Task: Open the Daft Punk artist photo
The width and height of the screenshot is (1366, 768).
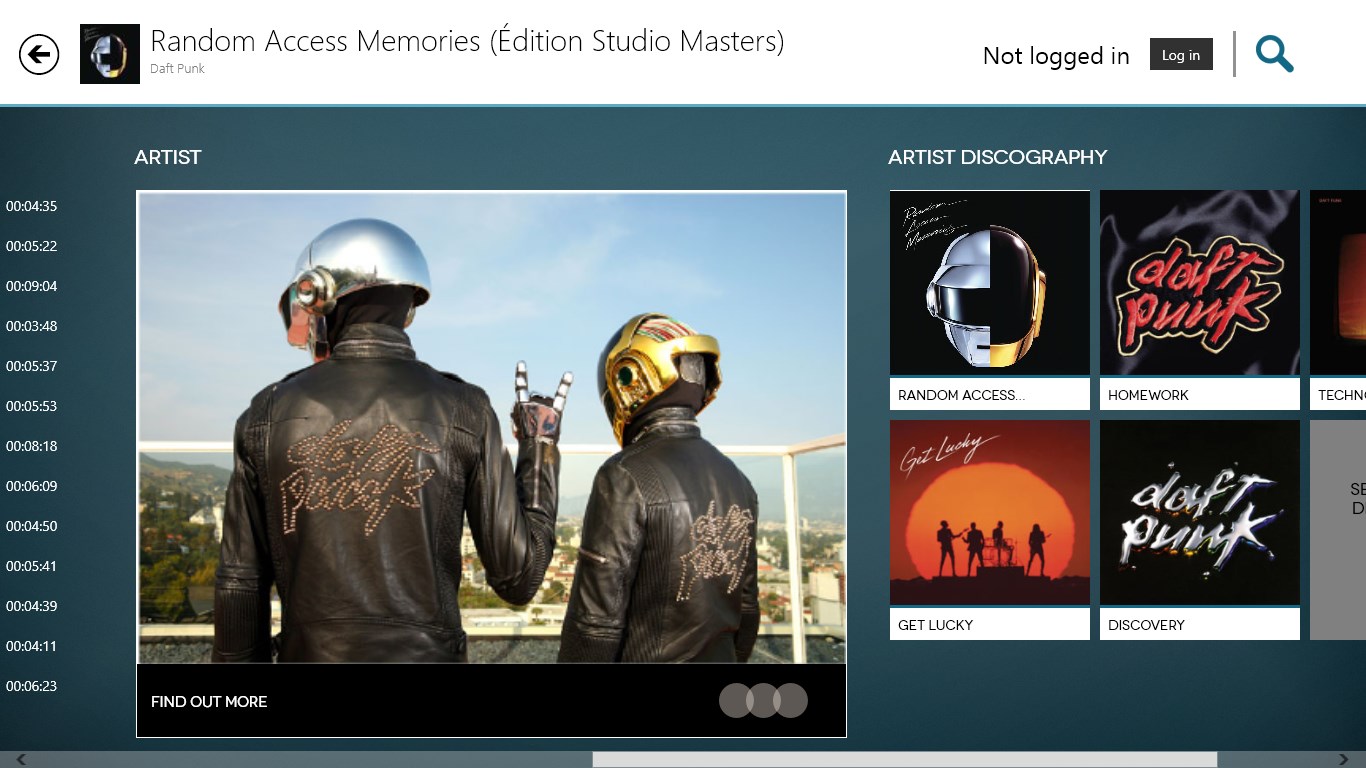Action: point(491,427)
